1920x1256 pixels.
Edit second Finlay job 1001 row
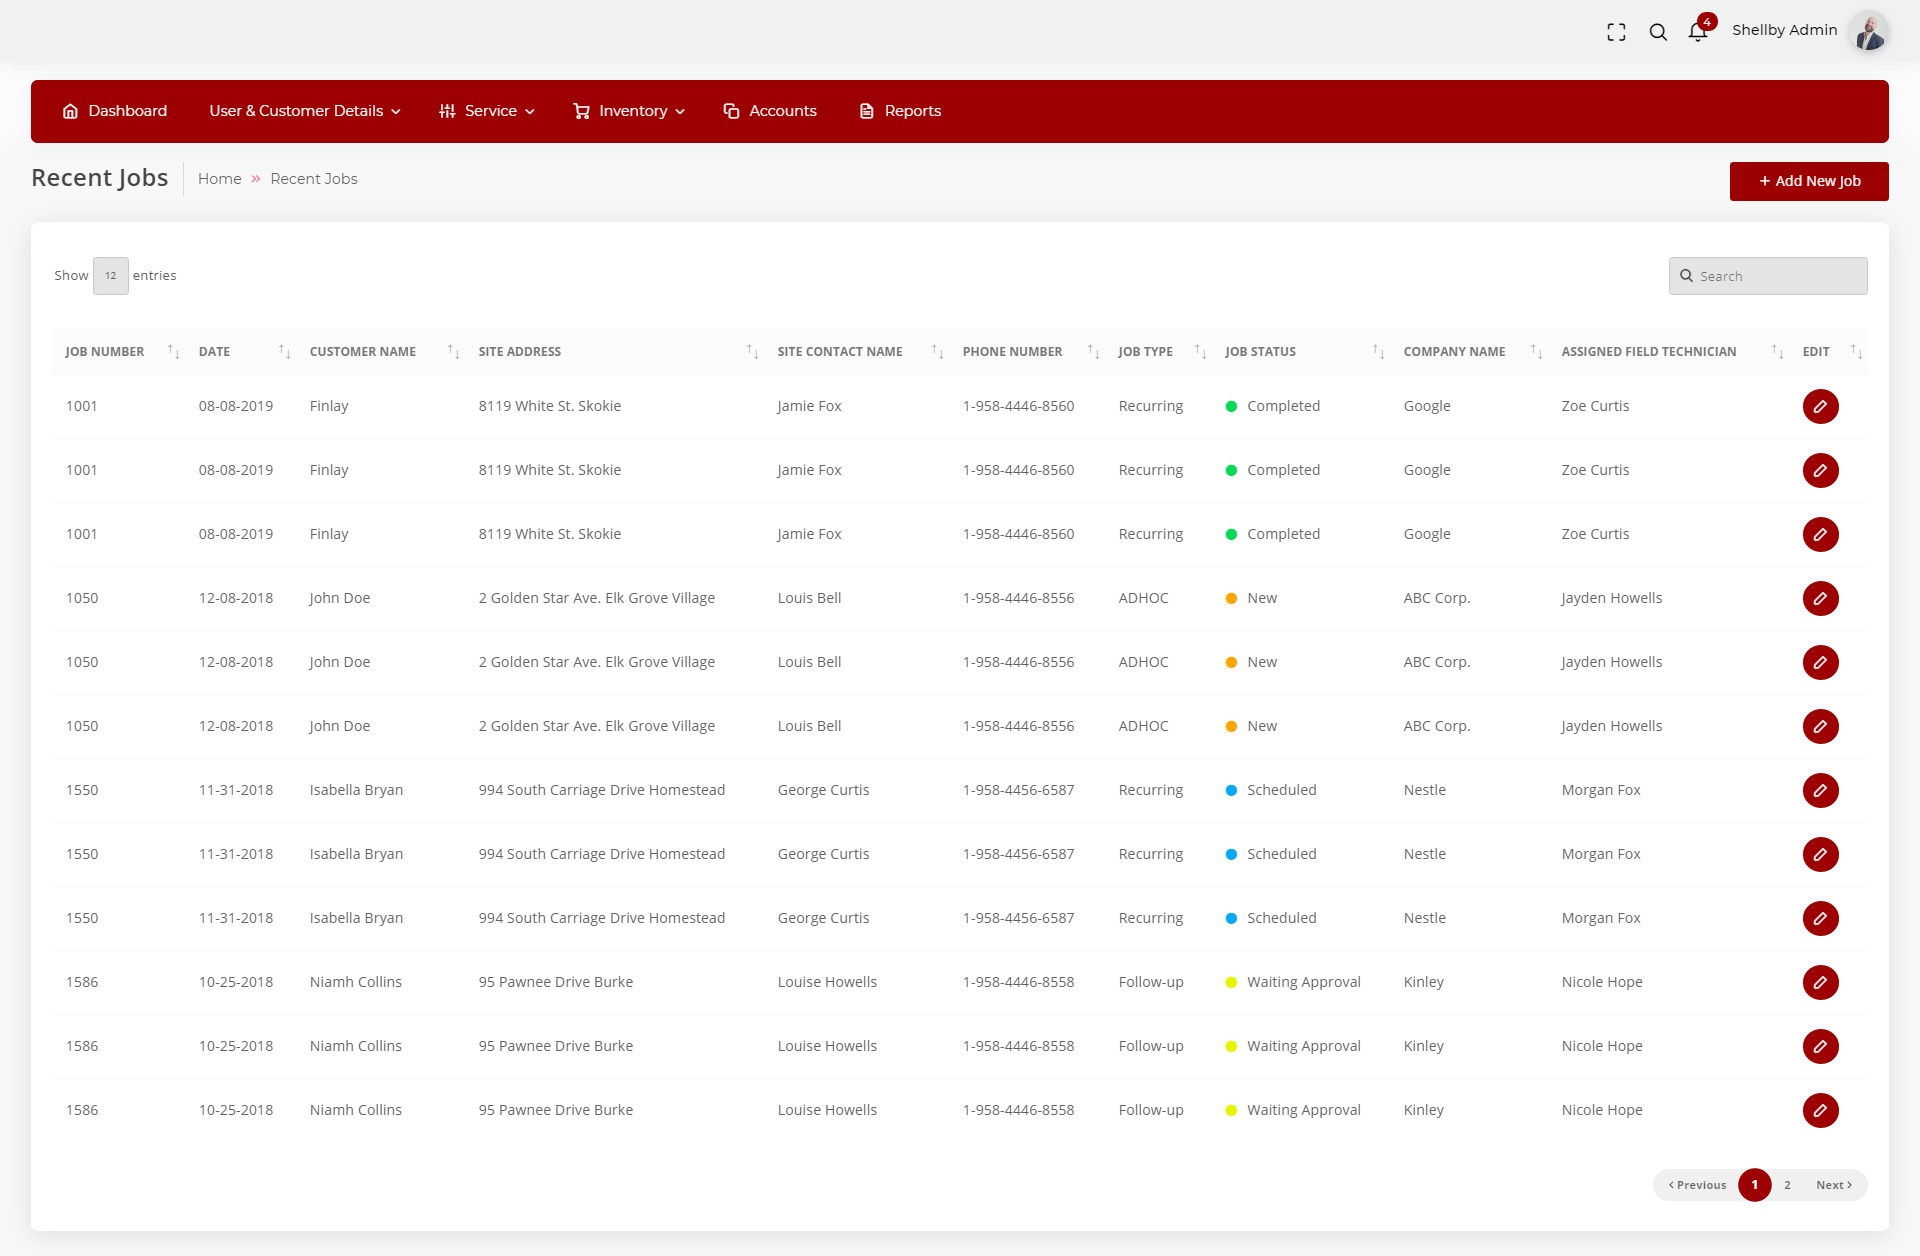point(1820,471)
